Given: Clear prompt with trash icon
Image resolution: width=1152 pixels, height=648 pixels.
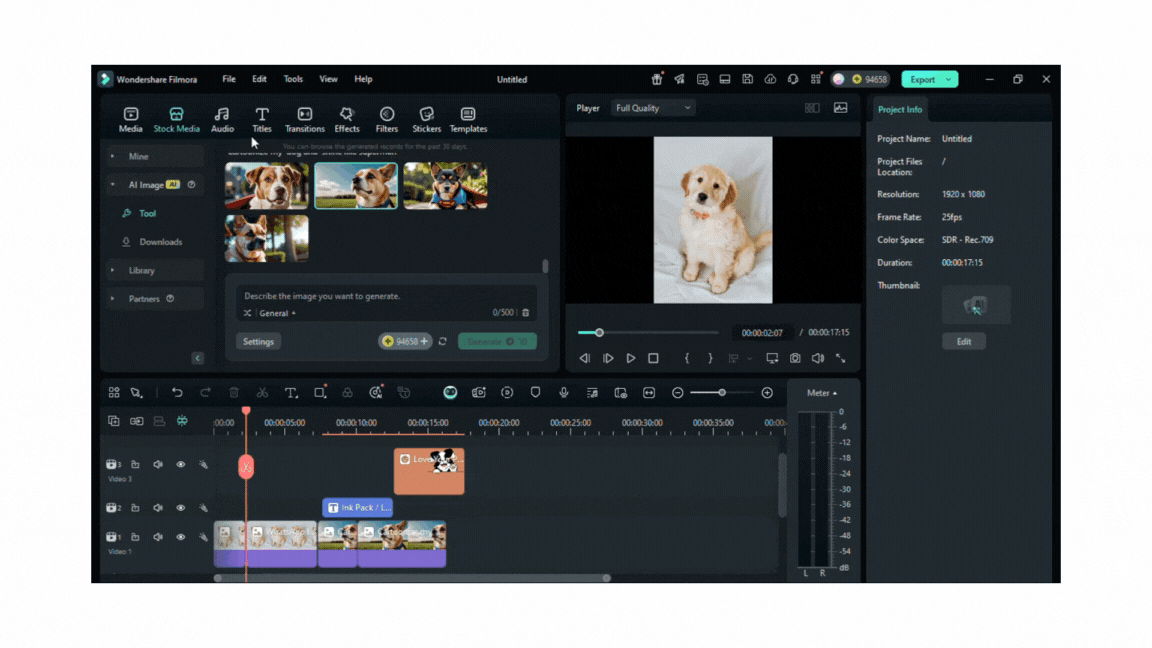Looking at the screenshot, I should click(525, 313).
